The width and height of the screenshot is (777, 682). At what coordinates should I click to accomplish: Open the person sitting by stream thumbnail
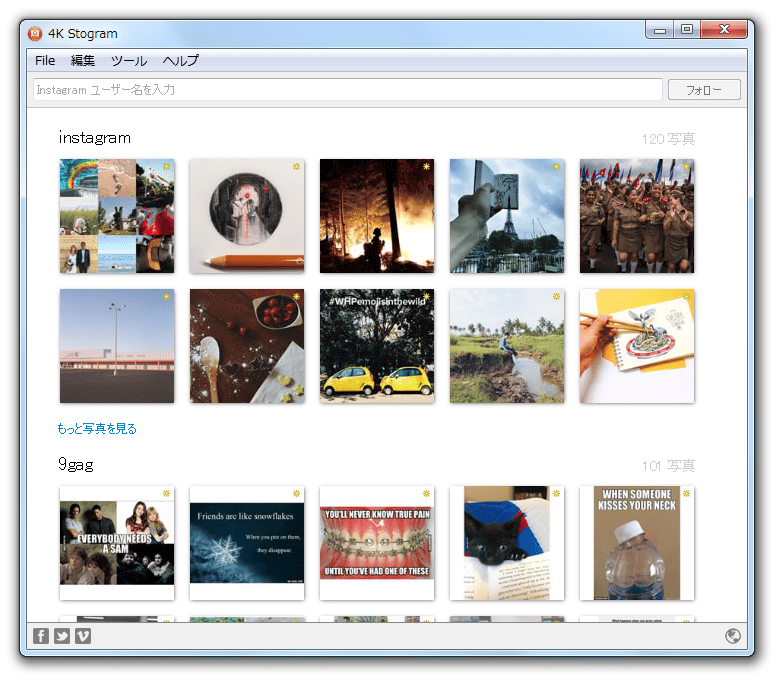(507, 346)
